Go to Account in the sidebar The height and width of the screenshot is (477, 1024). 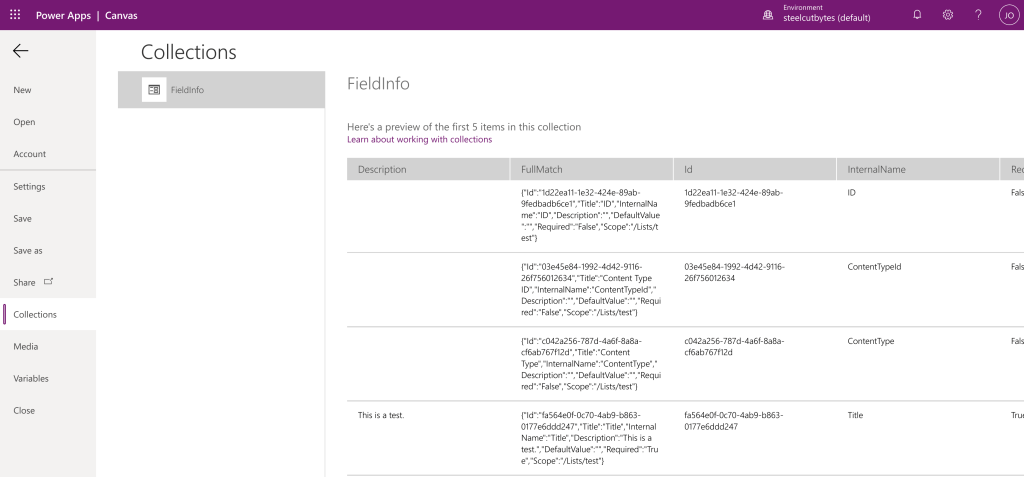tap(29, 154)
